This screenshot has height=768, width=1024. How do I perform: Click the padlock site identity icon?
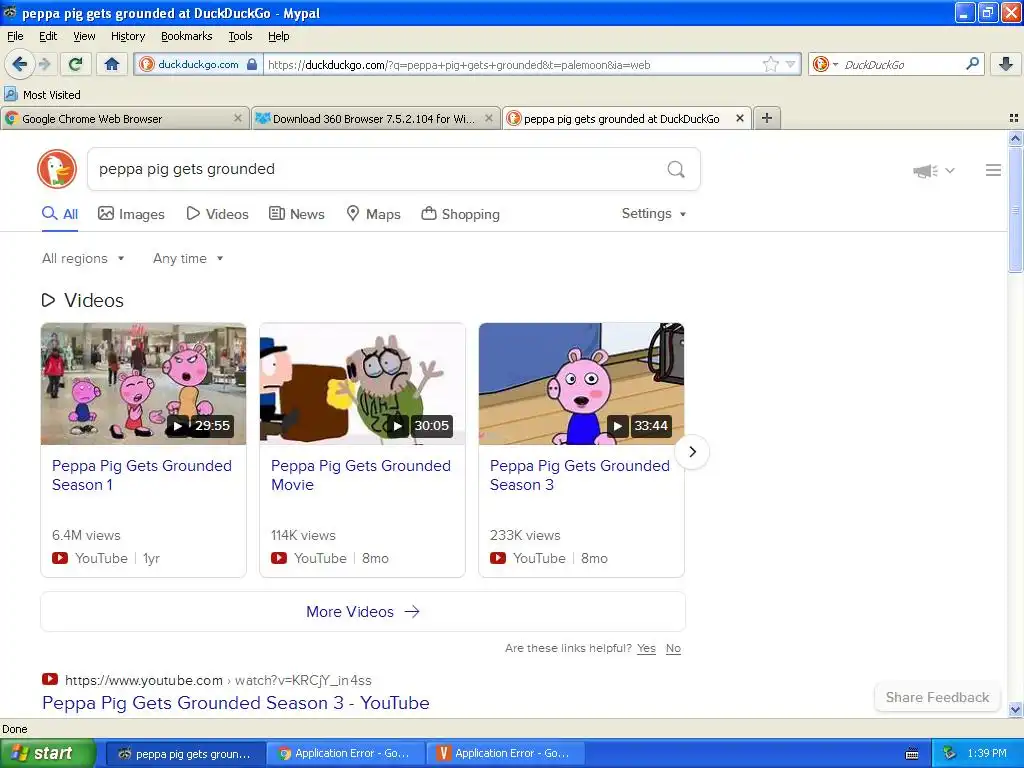[251, 64]
